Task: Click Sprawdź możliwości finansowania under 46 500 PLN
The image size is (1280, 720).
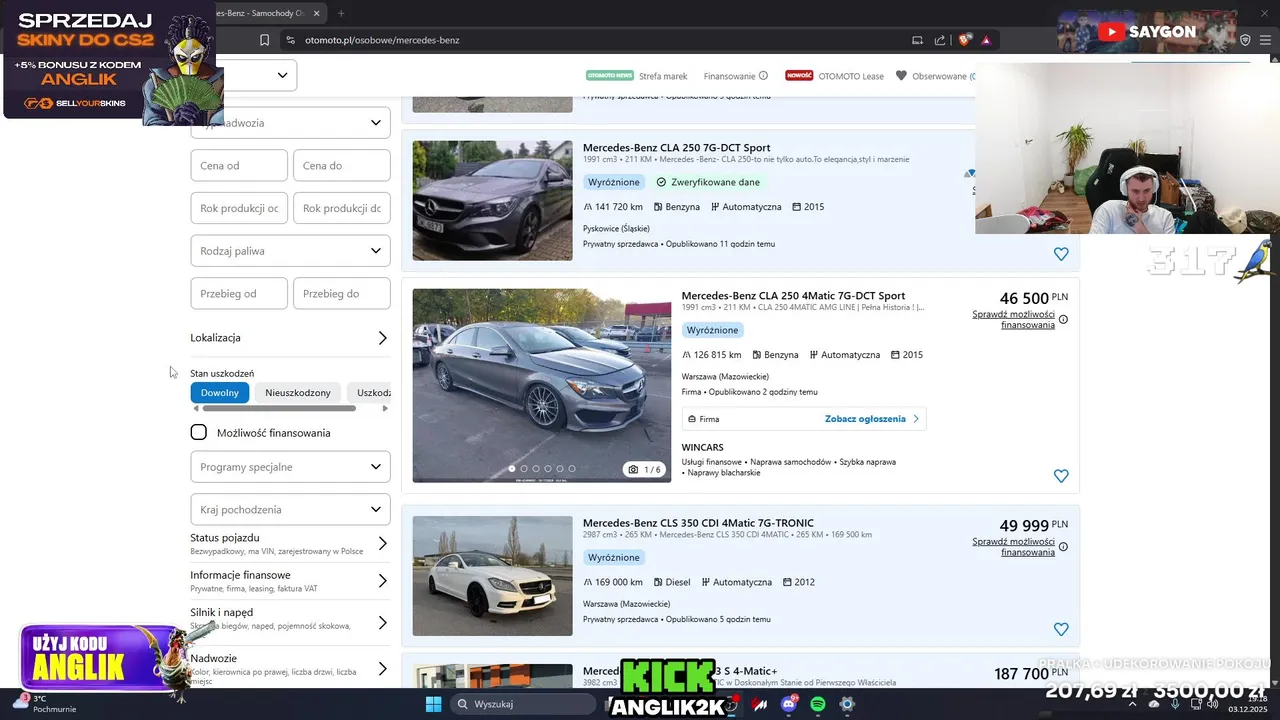Action: (x=1013, y=319)
